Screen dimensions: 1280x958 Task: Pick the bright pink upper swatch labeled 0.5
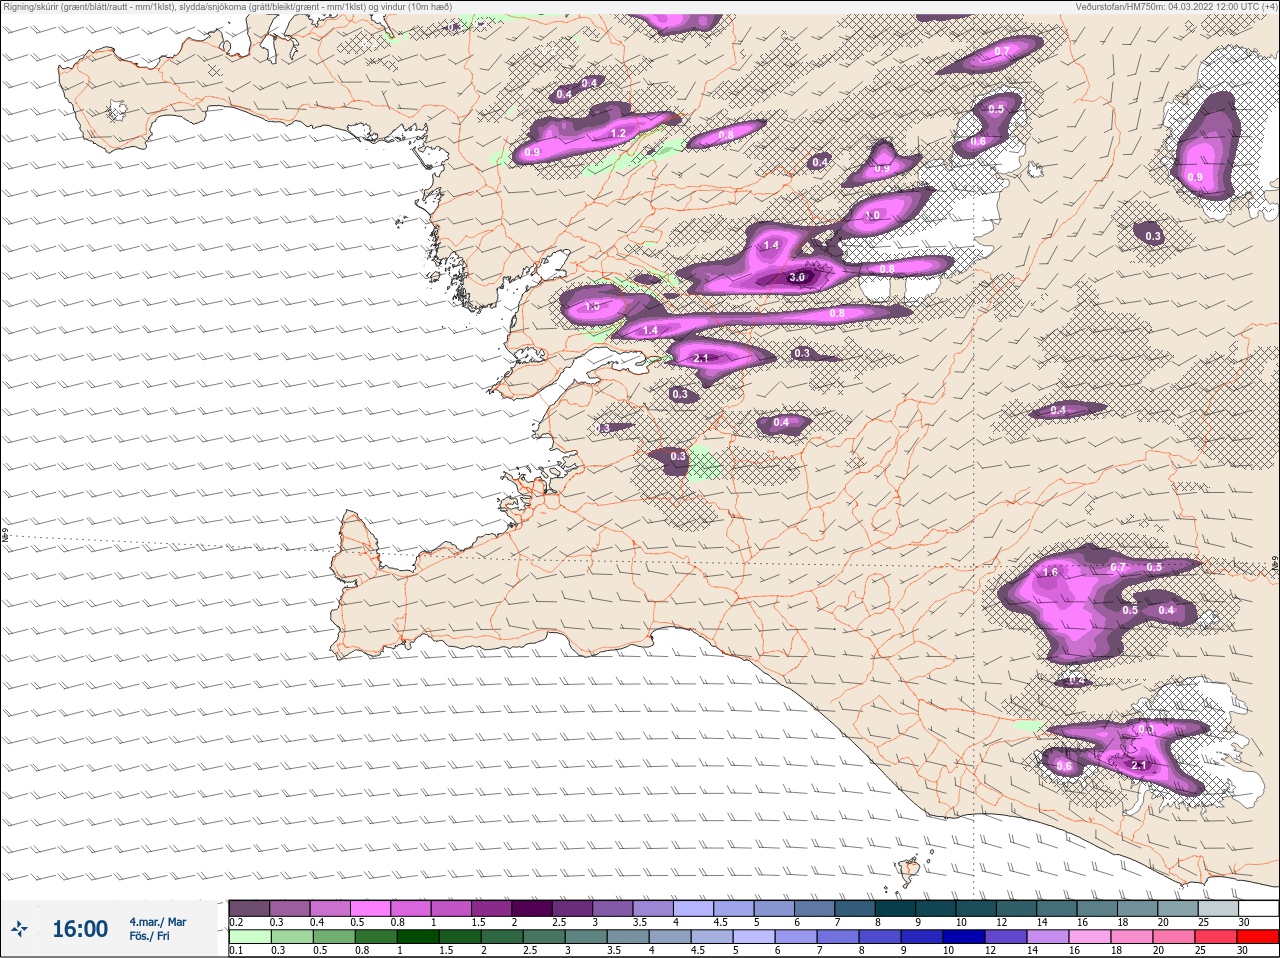coord(370,908)
